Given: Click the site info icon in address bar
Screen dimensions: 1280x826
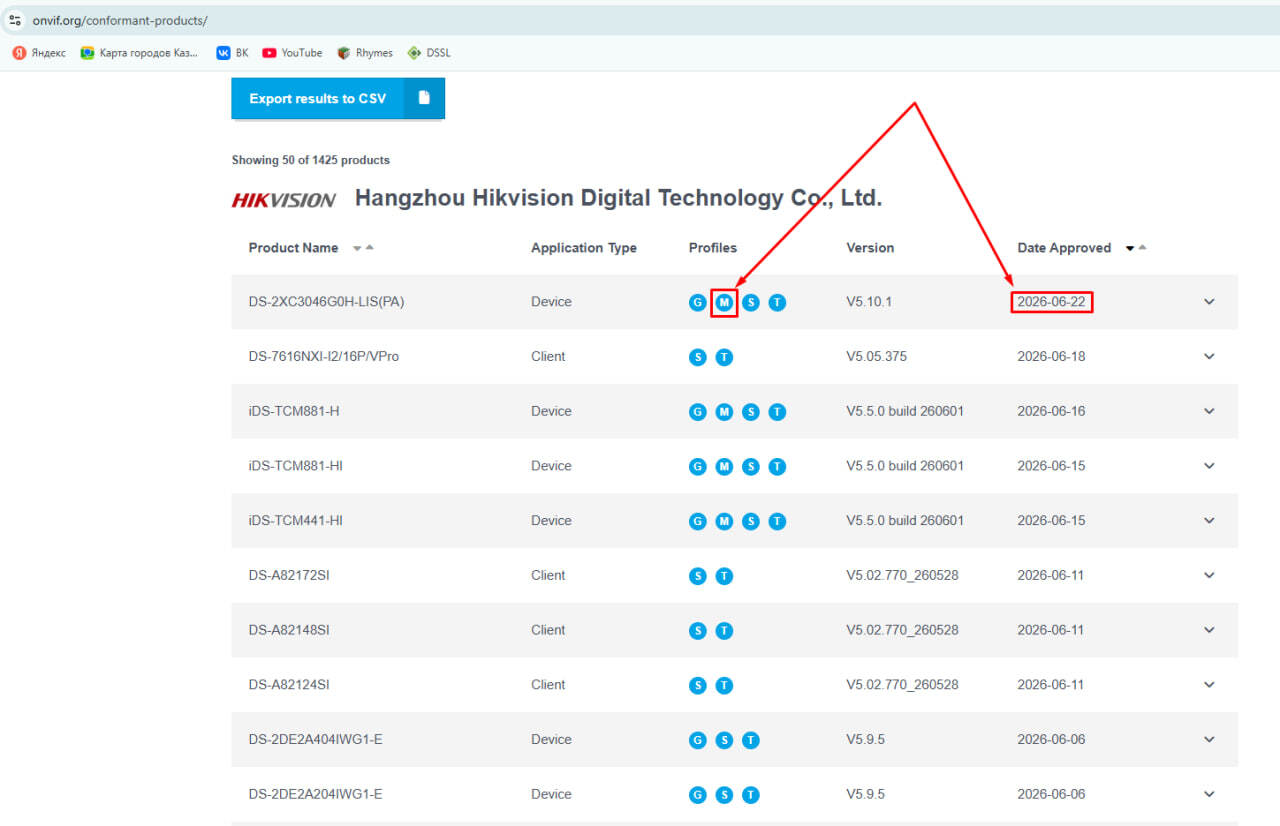Looking at the screenshot, I should coord(15,20).
